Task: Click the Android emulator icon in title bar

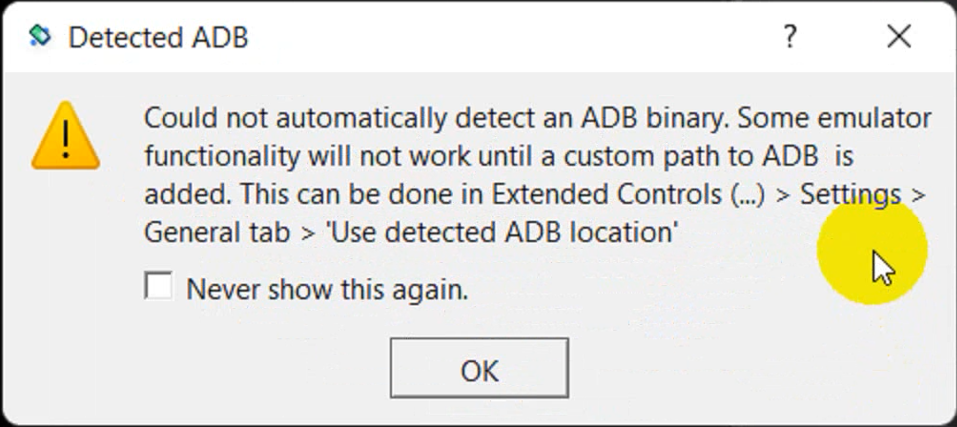Action: (40, 37)
